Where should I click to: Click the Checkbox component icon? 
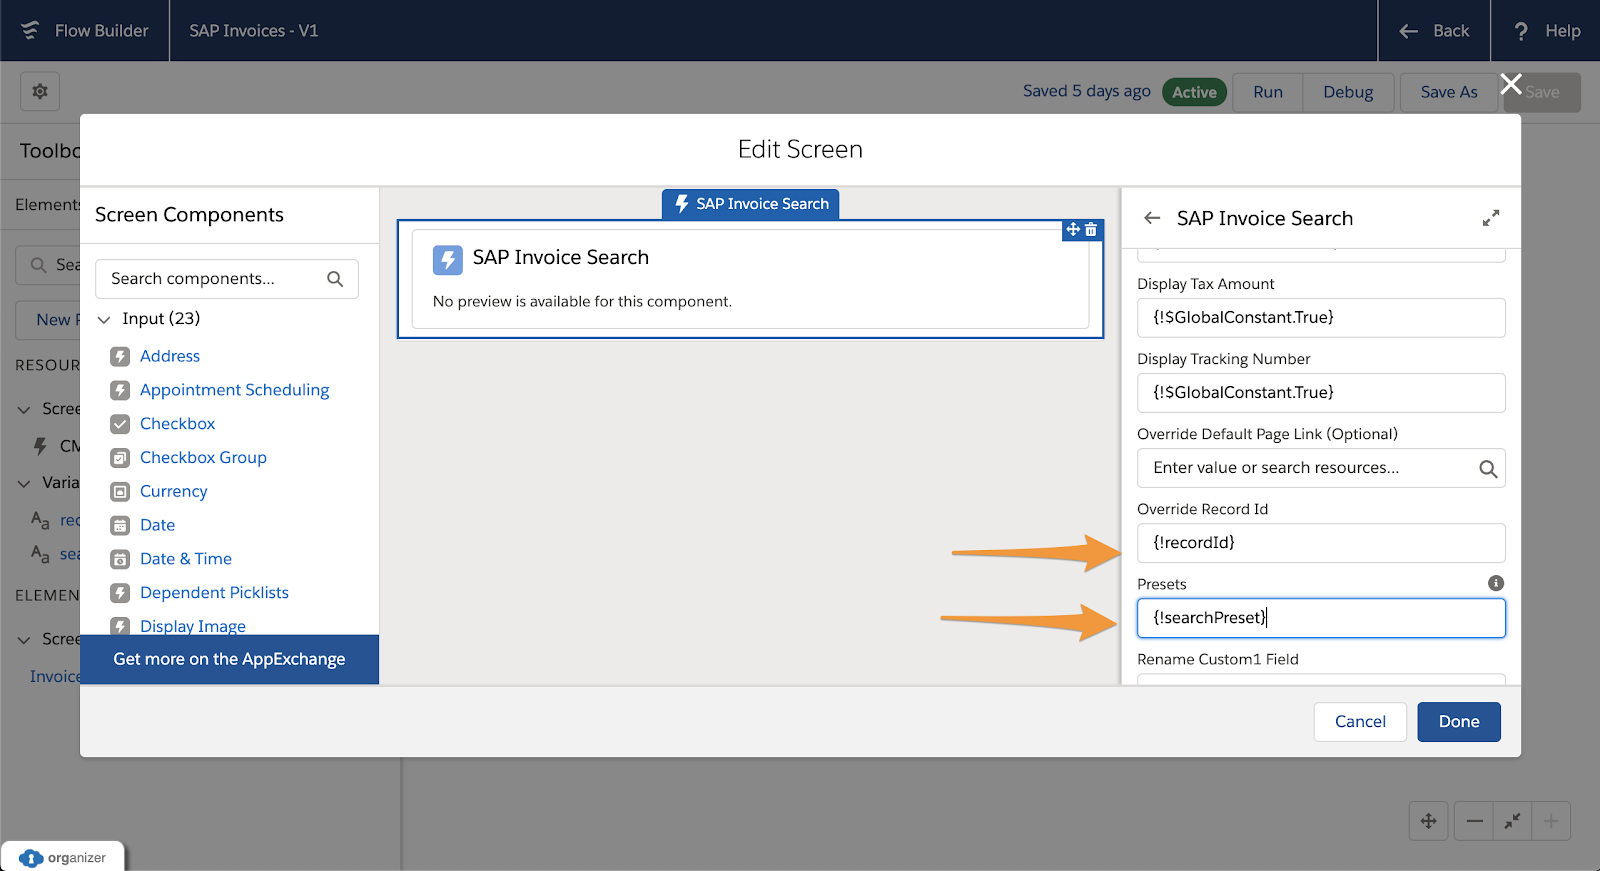[120, 424]
